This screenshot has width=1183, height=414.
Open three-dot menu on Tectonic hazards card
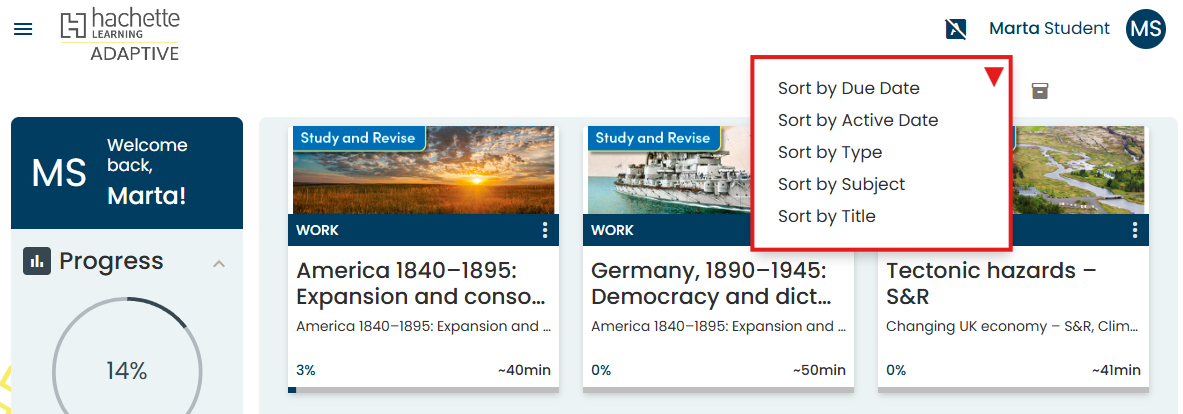click(x=1135, y=231)
